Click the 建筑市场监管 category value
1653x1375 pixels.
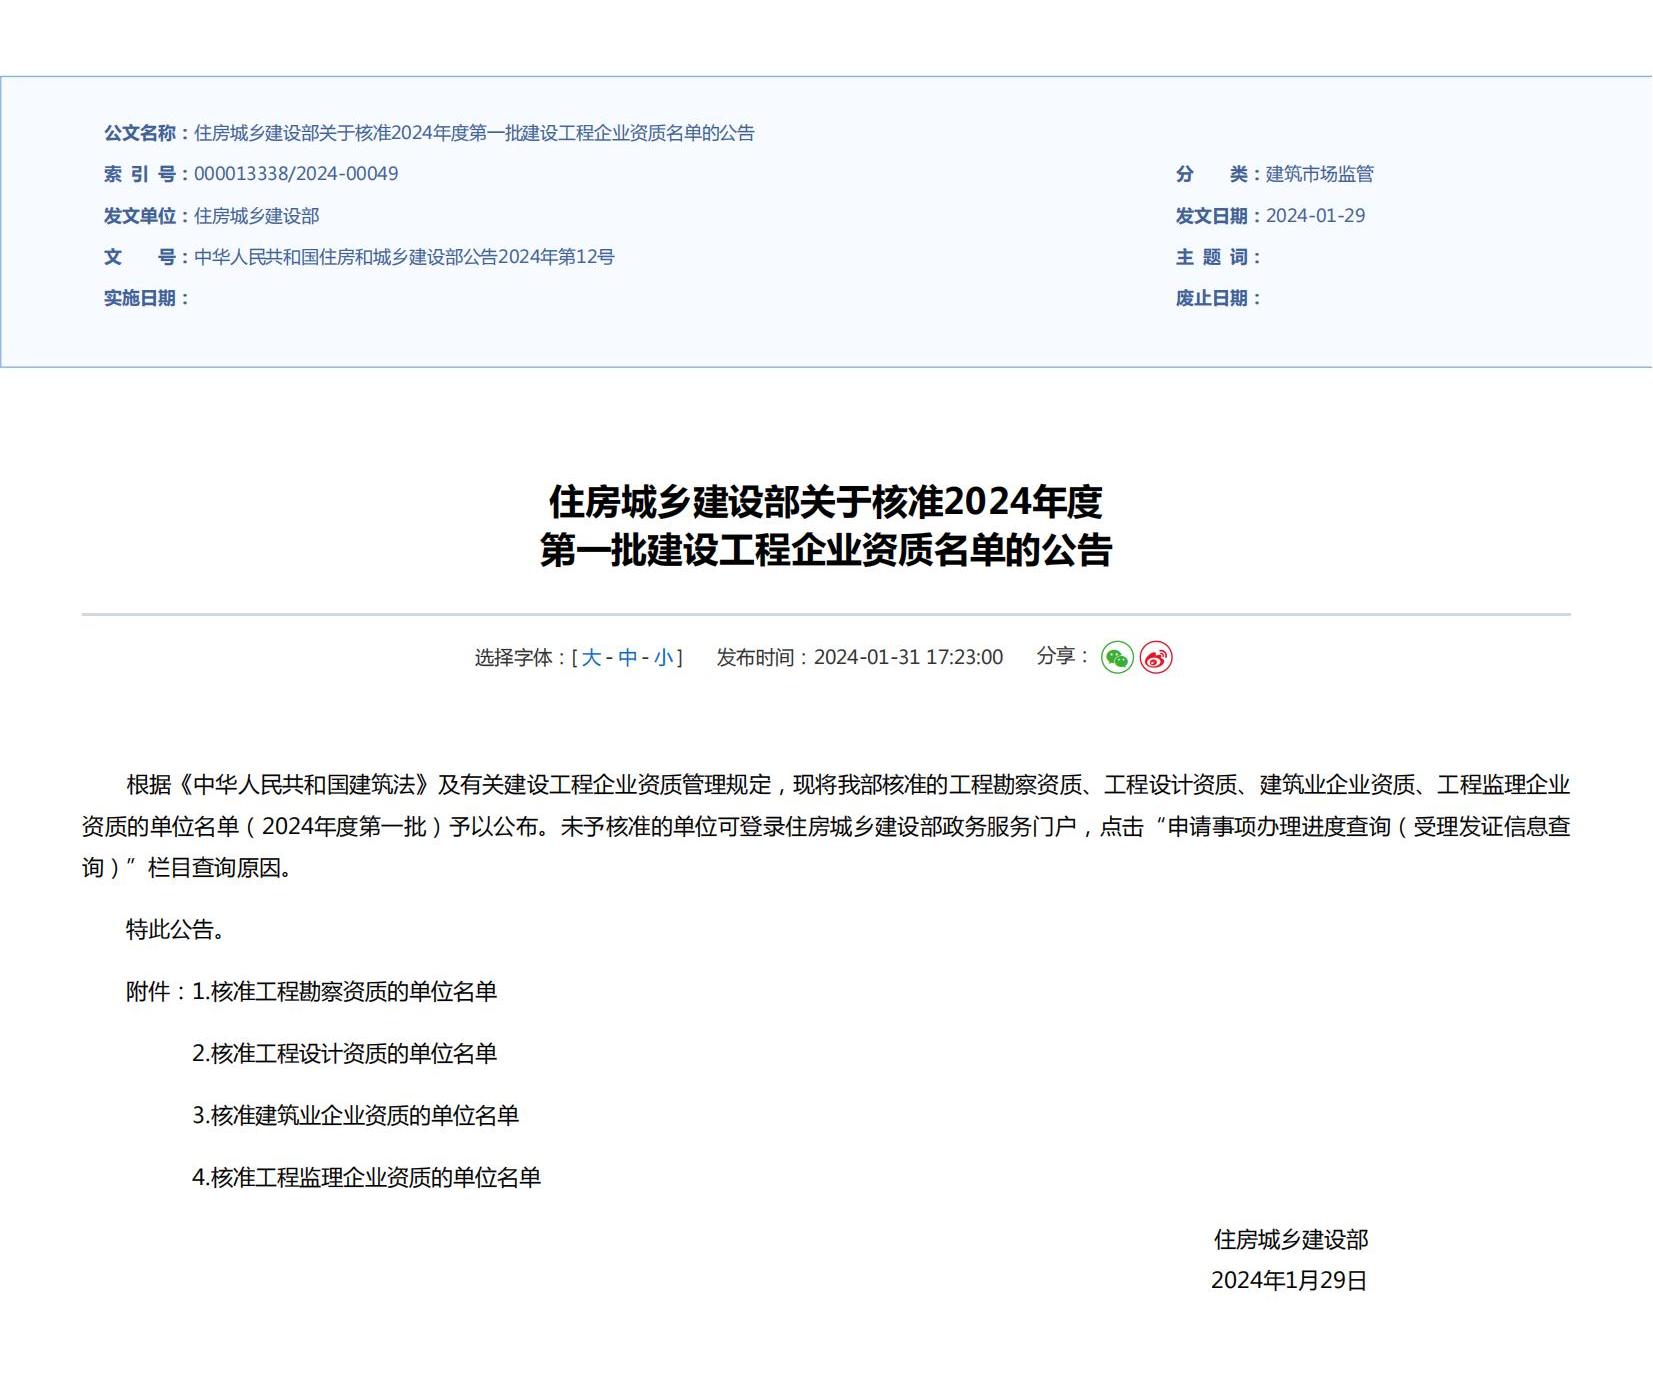pyautogui.click(x=1320, y=174)
